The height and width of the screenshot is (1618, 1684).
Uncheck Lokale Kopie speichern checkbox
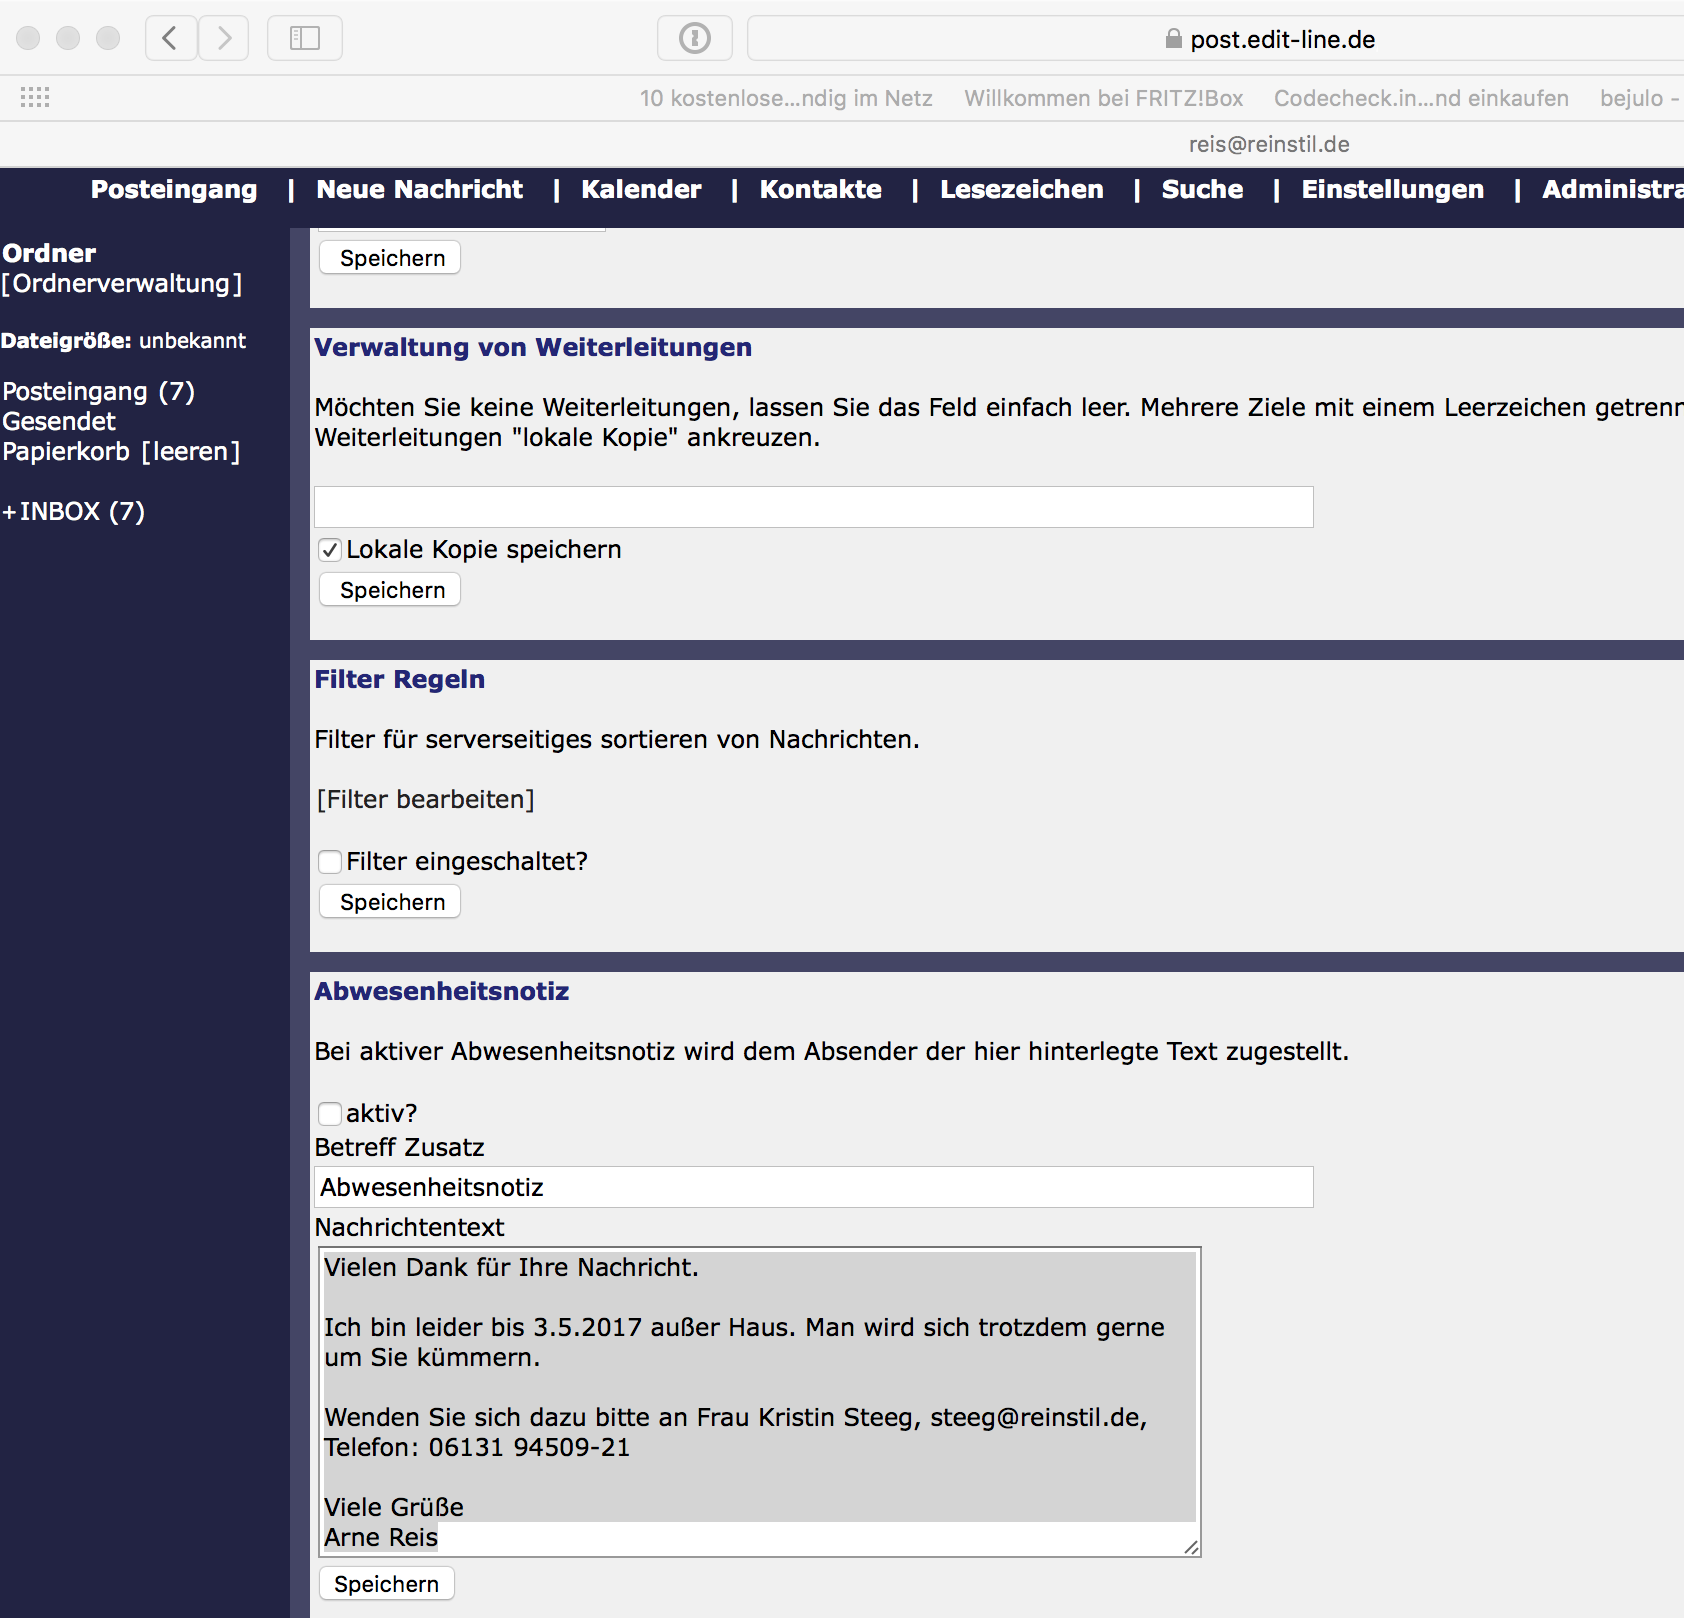coord(330,550)
